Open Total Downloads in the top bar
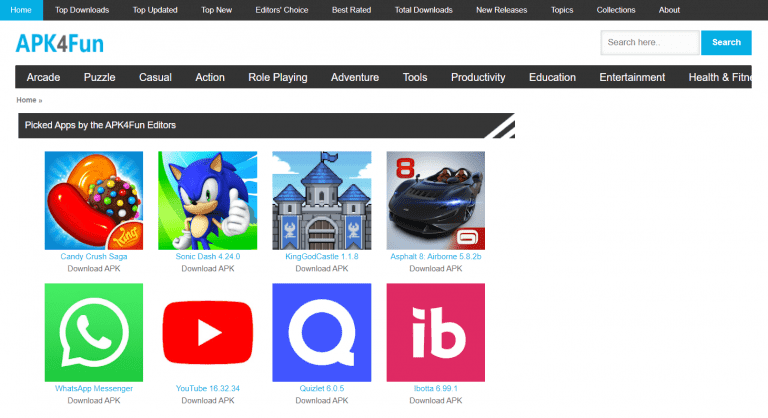The image size is (768, 418). click(x=424, y=10)
